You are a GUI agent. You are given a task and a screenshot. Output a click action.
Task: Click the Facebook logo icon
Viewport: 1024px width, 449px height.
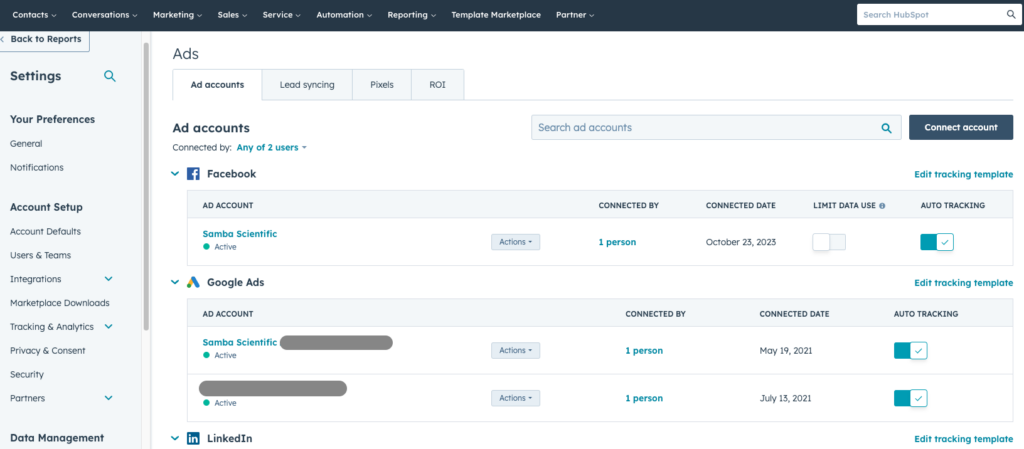(x=193, y=174)
